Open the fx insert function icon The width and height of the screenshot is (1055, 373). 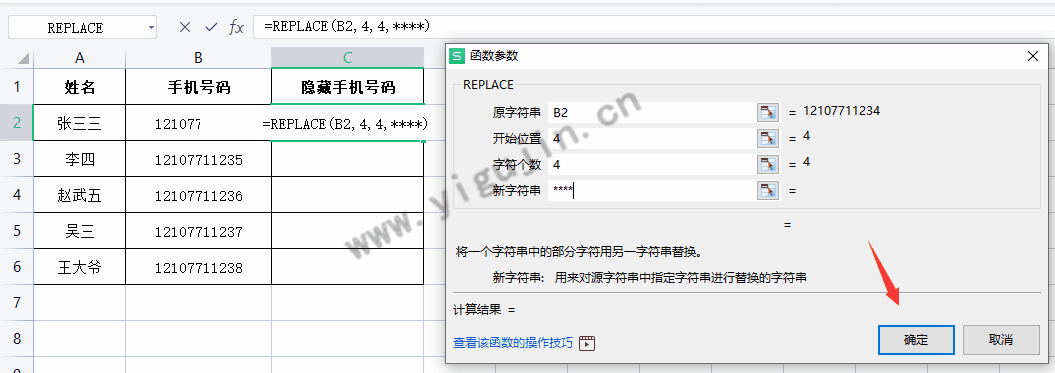click(x=236, y=27)
